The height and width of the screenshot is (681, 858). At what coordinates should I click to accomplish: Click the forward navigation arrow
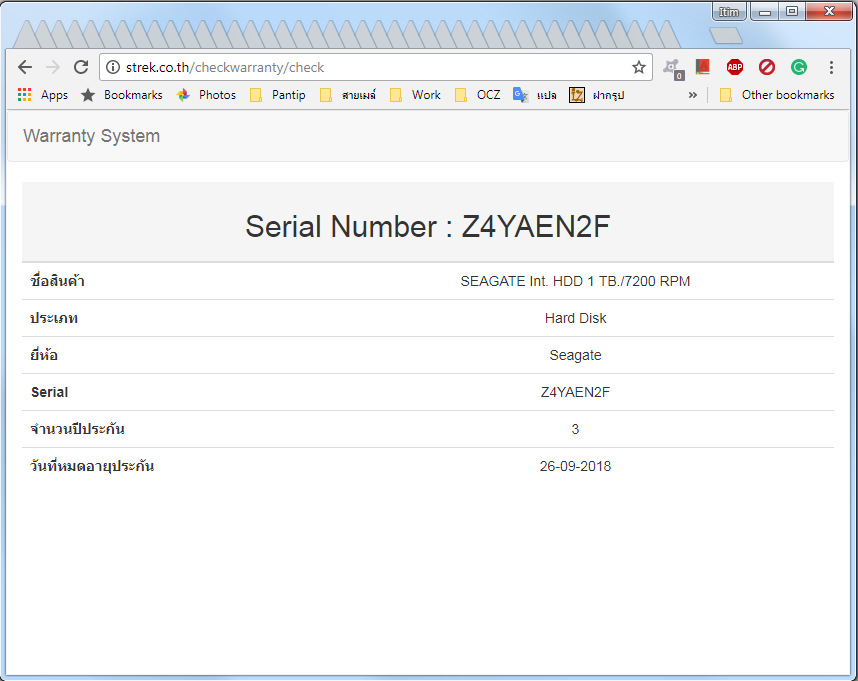53,67
